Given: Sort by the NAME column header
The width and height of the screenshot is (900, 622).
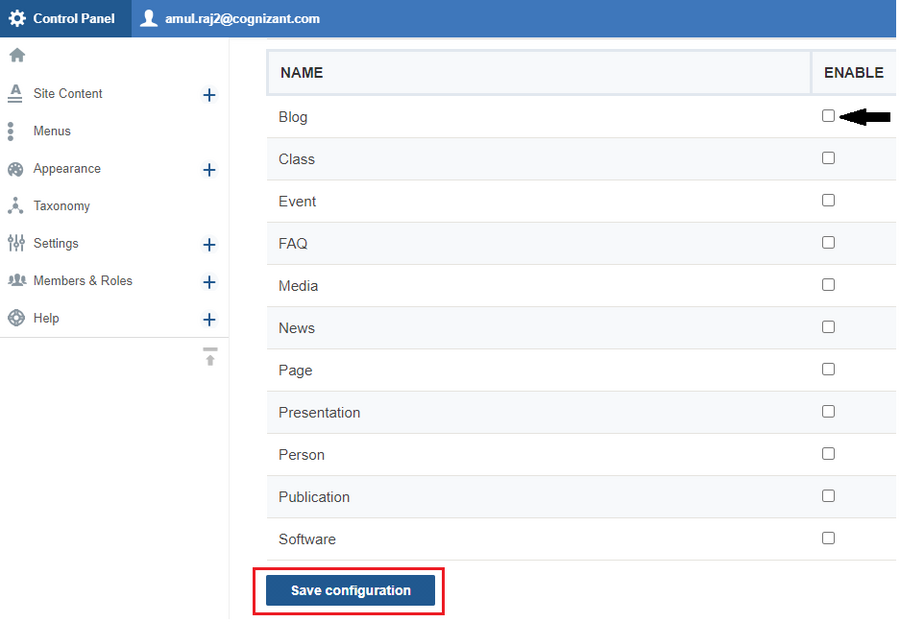Looking at the screenshot, I should (302, 73).
